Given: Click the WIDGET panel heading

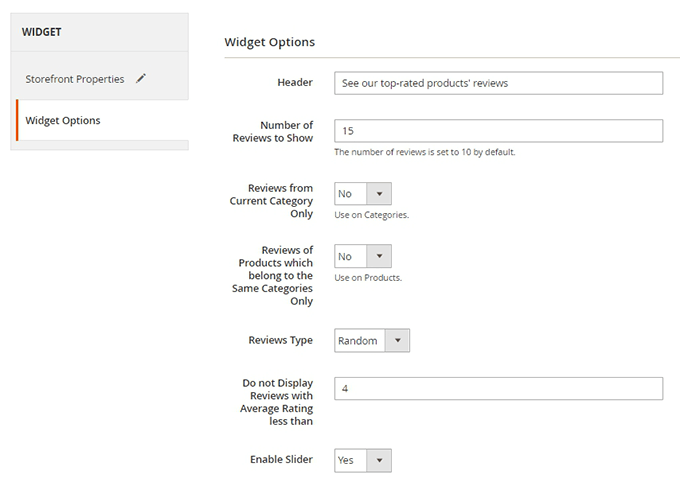Looking at the screenshot, I should click(42, 32).
